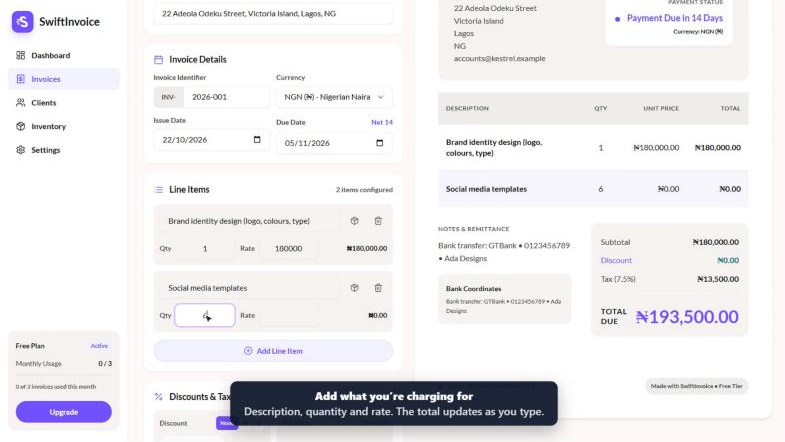
Task: Edit Qty field showing 1
Action: tap(205, 248)
